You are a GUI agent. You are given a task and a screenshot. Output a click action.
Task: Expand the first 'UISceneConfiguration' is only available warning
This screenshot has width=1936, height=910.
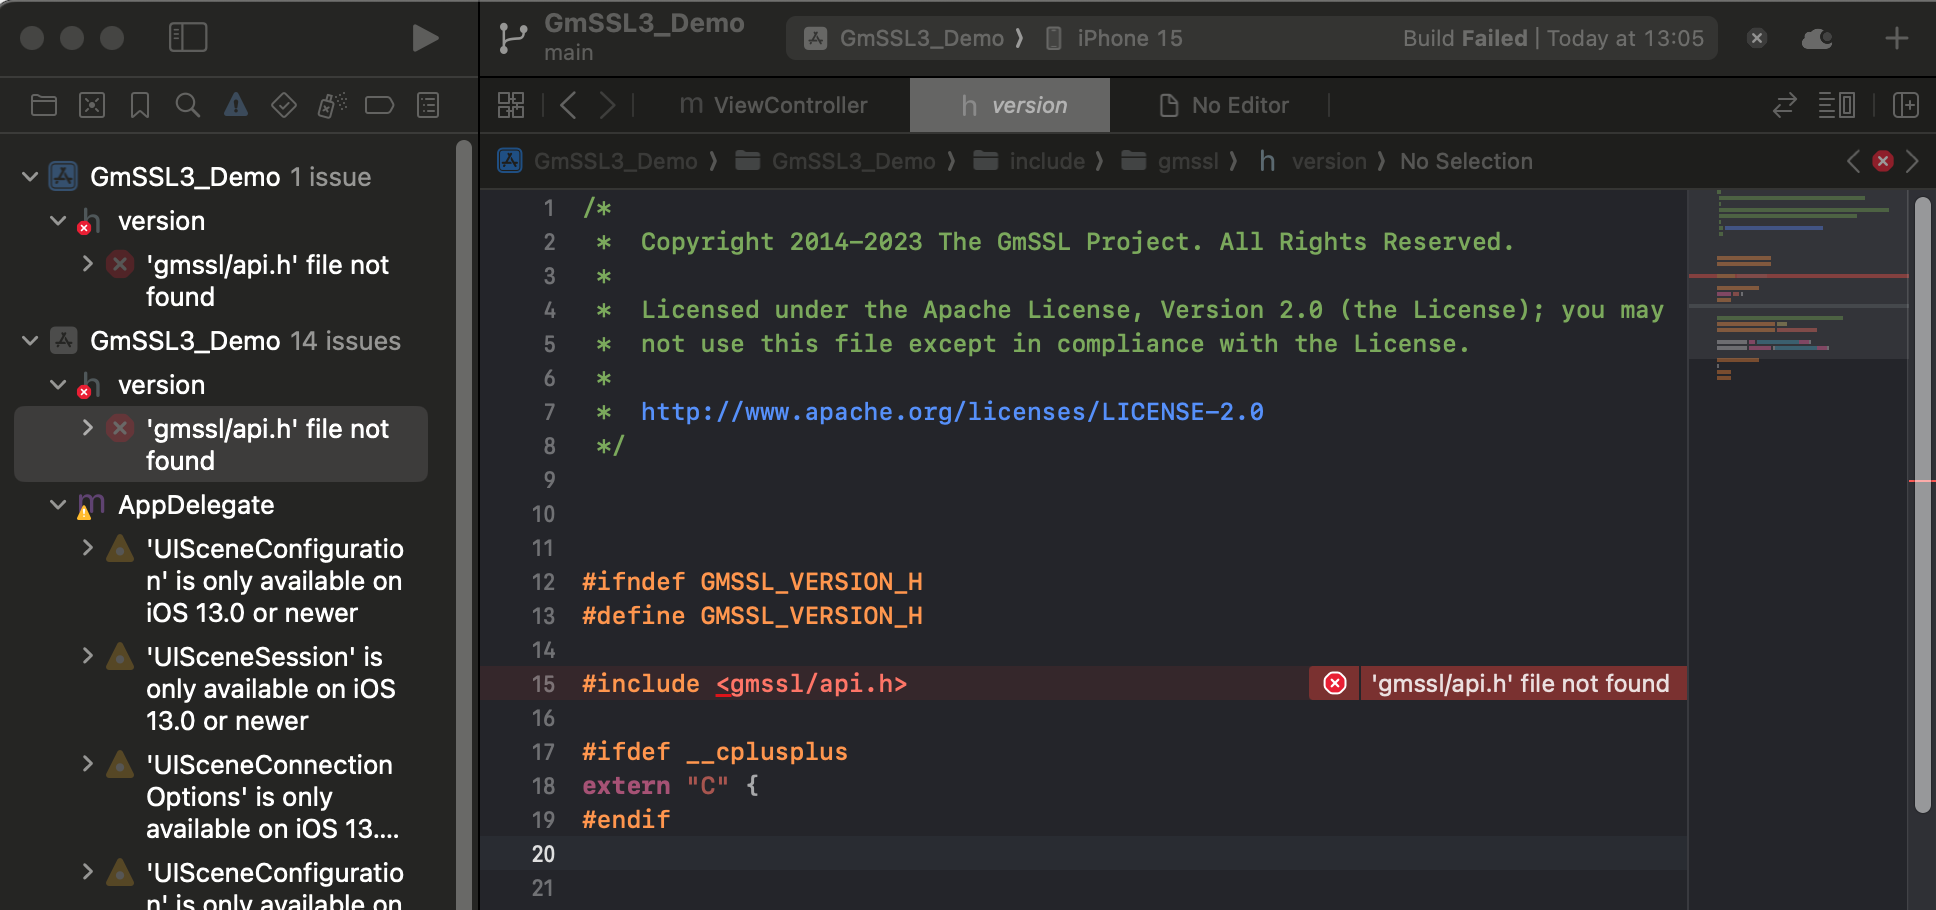(87, 548)
